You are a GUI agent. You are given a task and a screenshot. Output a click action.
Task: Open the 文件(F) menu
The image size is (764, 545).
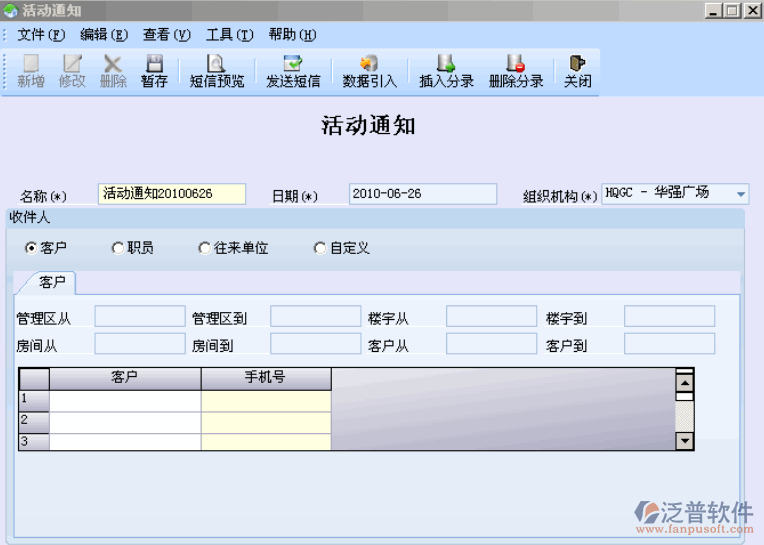(x=40, y=34)
